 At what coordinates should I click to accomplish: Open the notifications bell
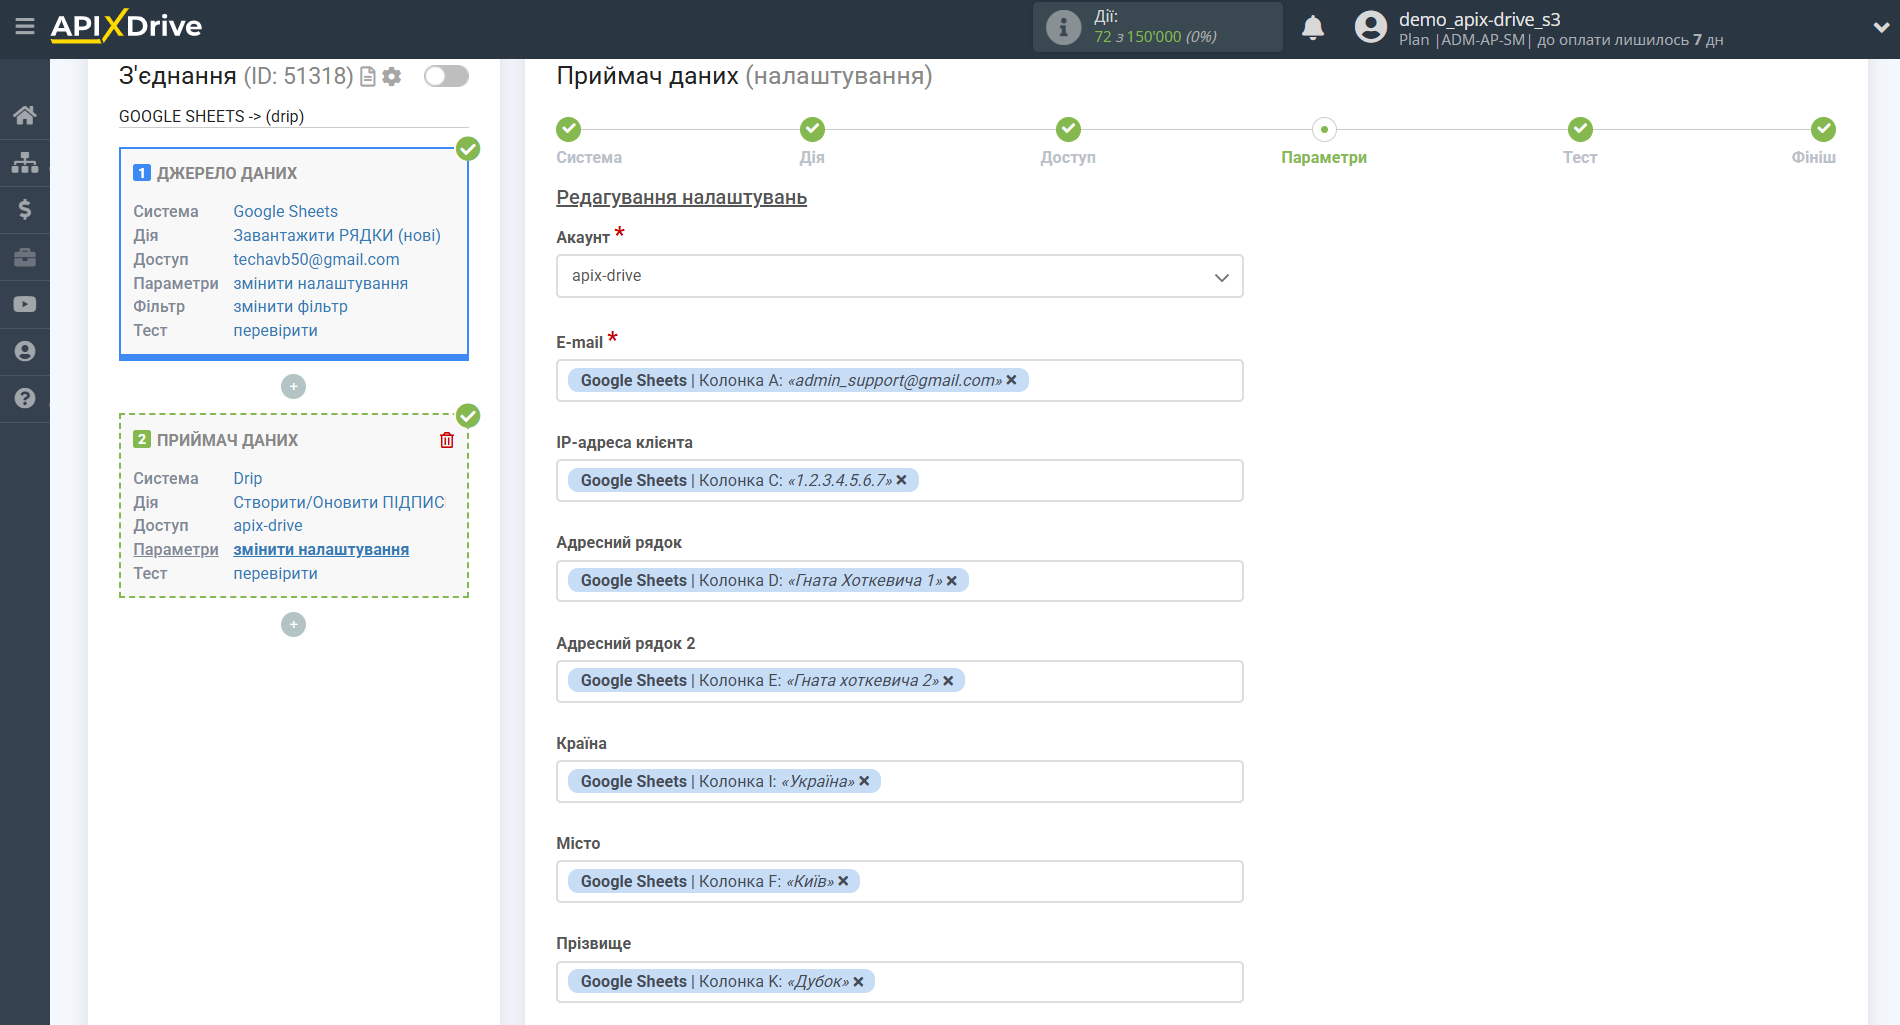point(1313,27)
